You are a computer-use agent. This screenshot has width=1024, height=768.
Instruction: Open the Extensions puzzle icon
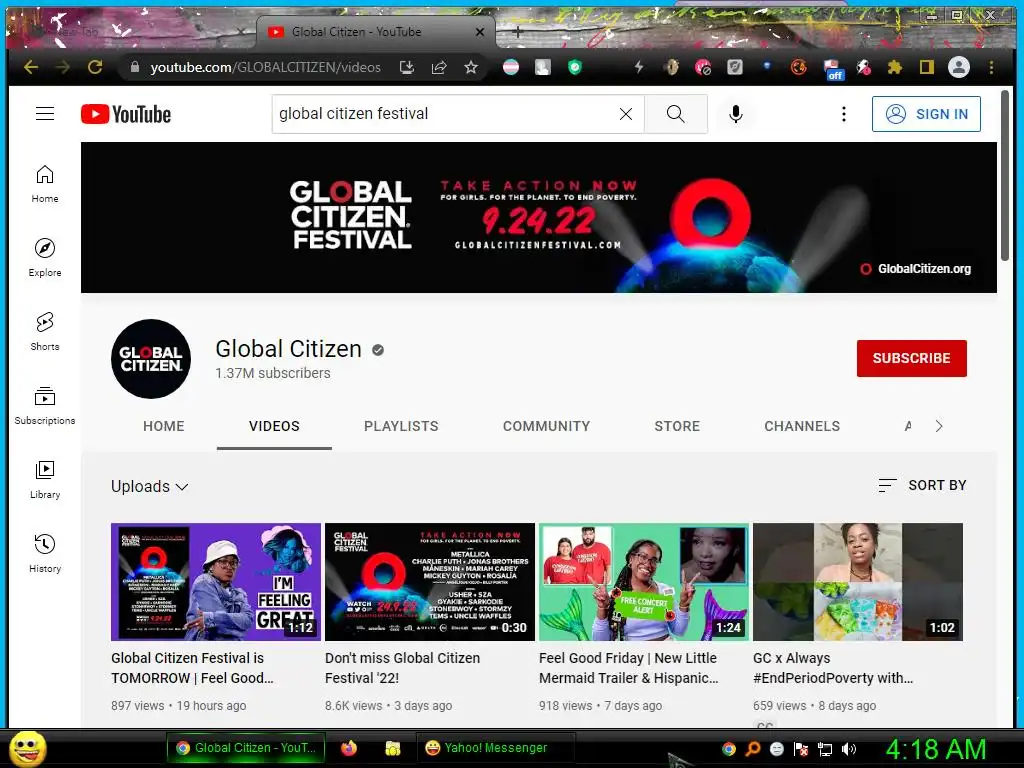(x=895, y=67)
